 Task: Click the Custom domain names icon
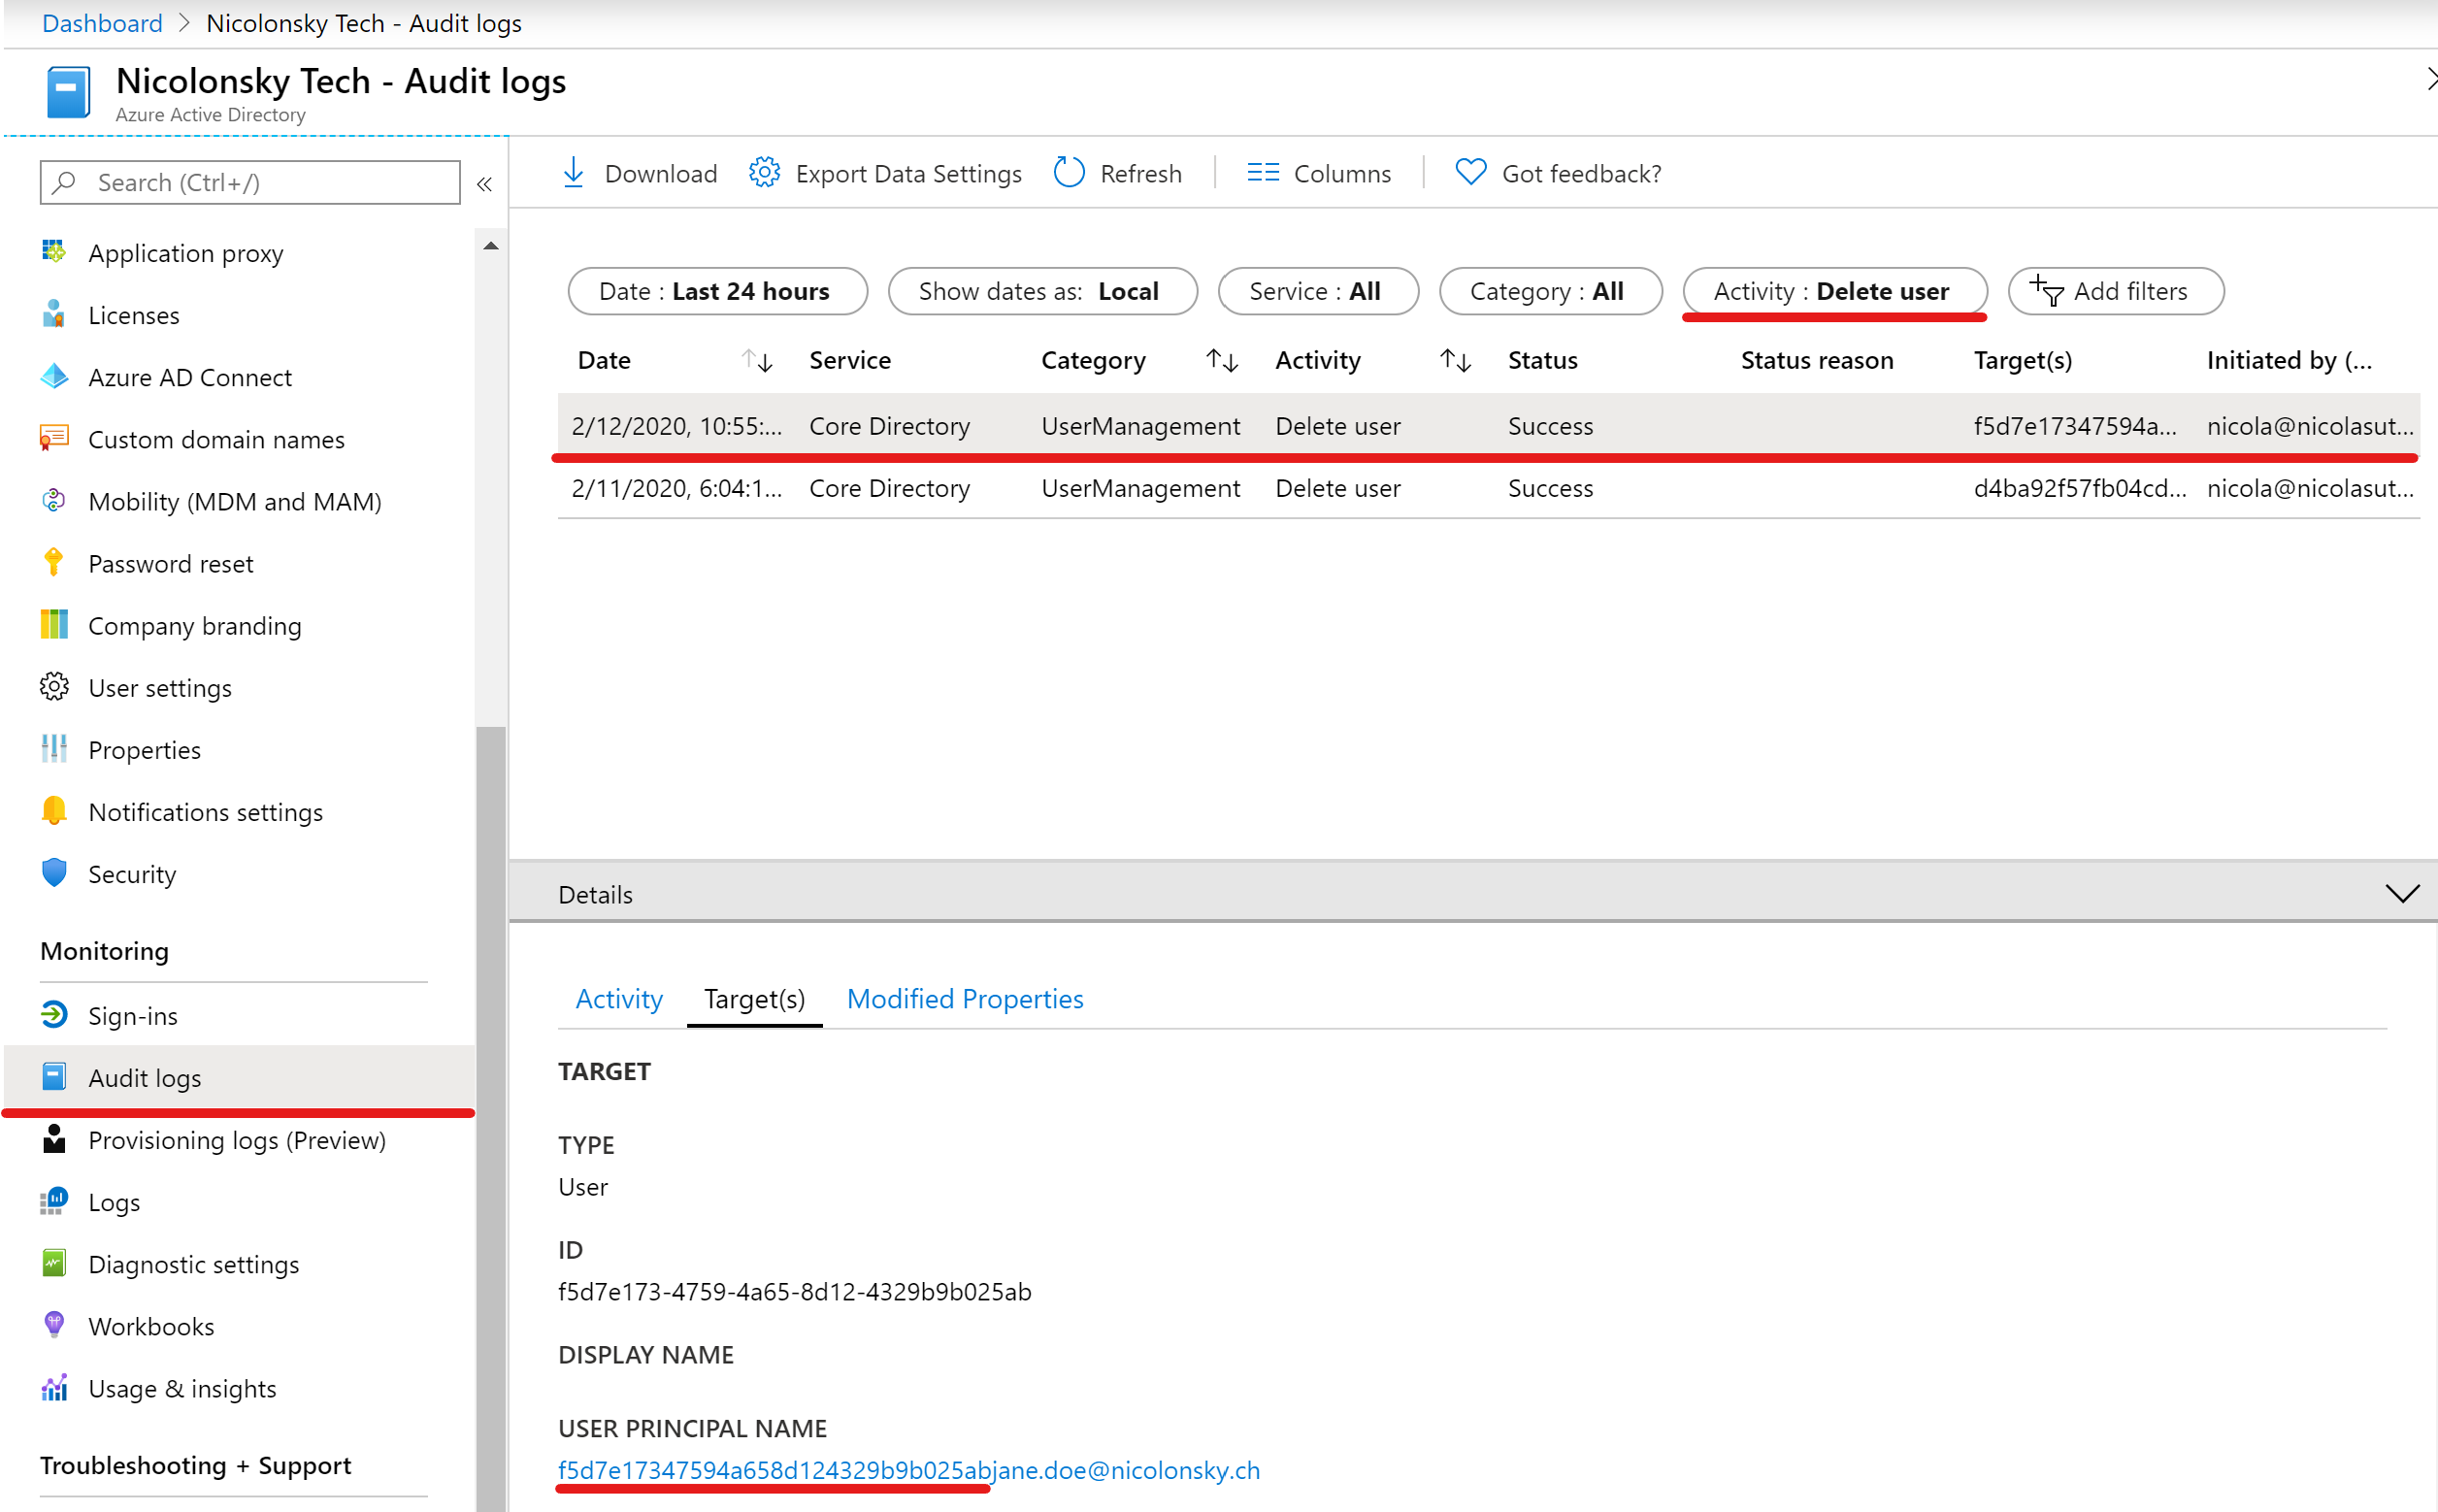[54, 438]
